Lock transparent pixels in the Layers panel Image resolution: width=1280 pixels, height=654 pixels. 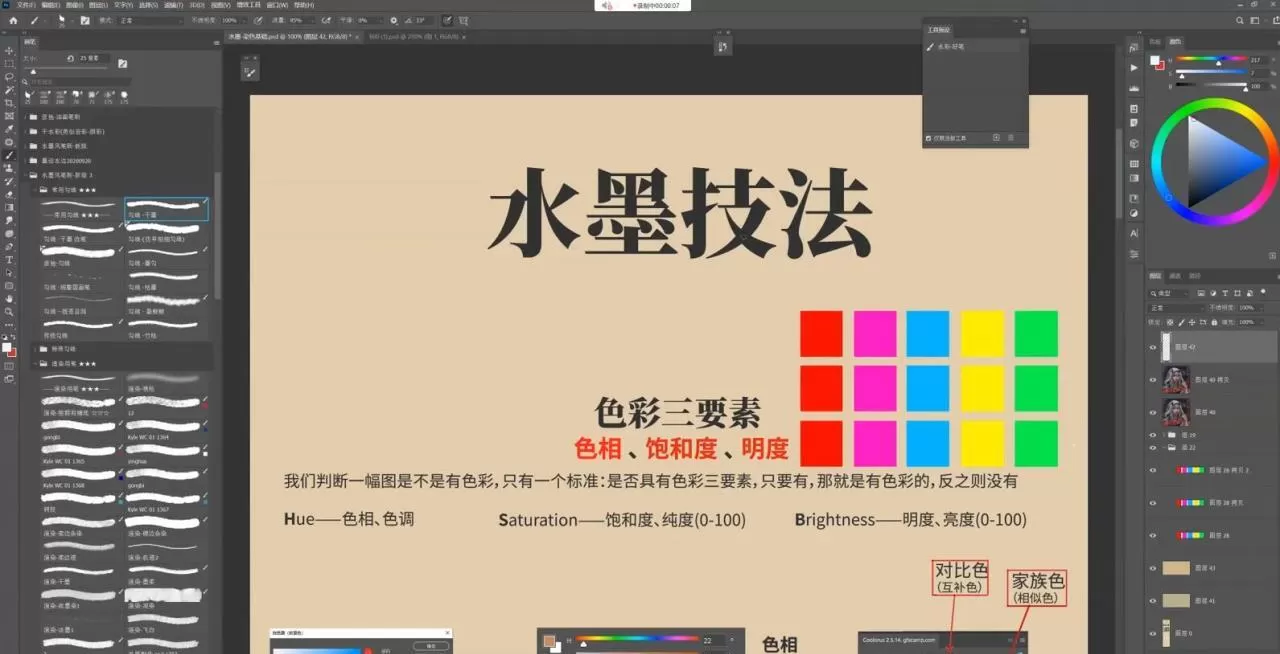pos(1169,322)
